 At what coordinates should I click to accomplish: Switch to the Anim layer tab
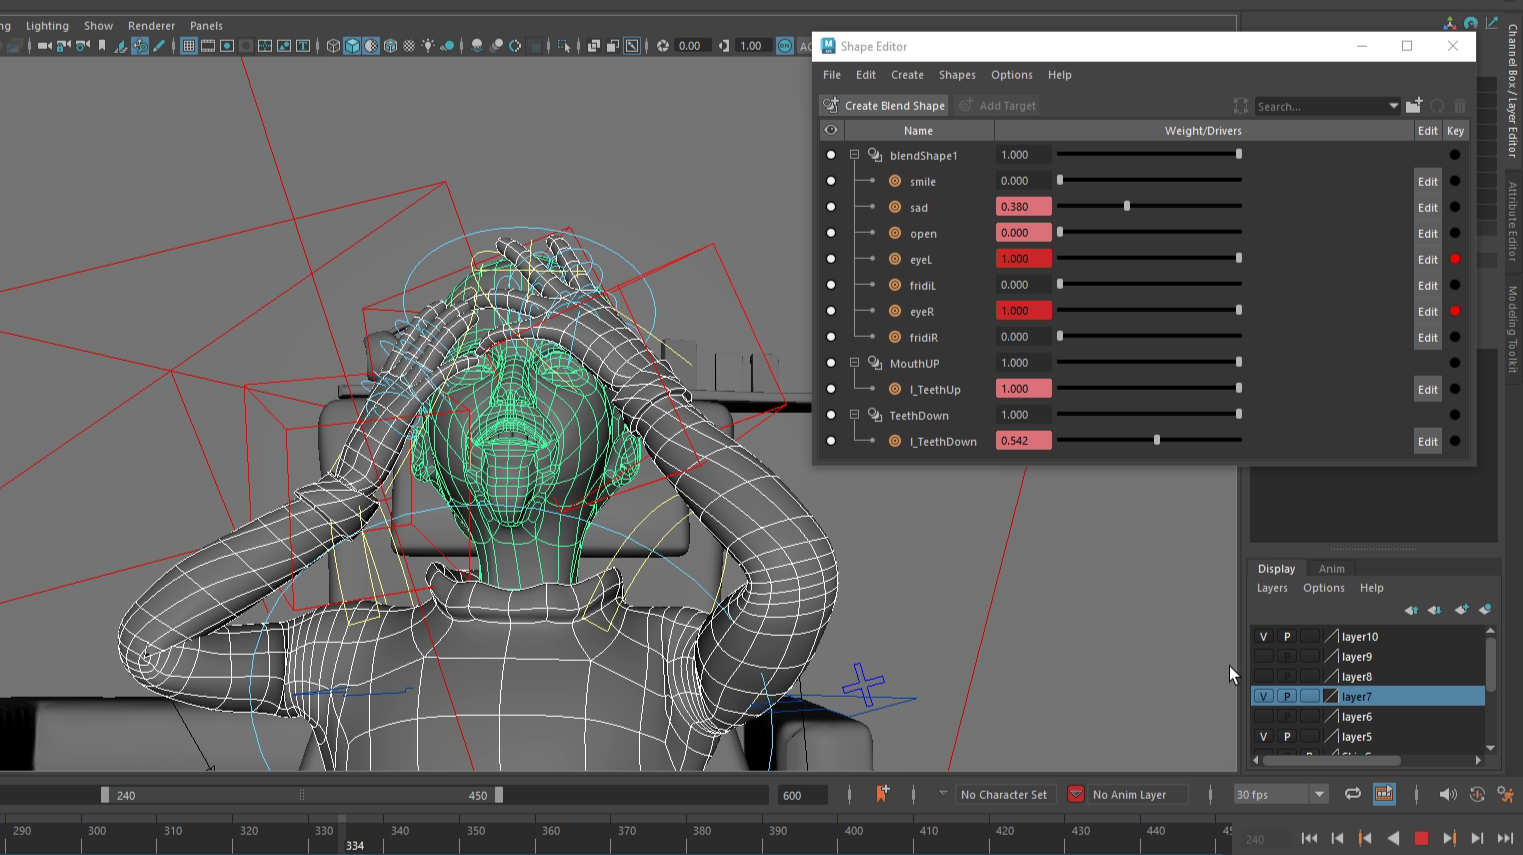[x=1331, y=569]
